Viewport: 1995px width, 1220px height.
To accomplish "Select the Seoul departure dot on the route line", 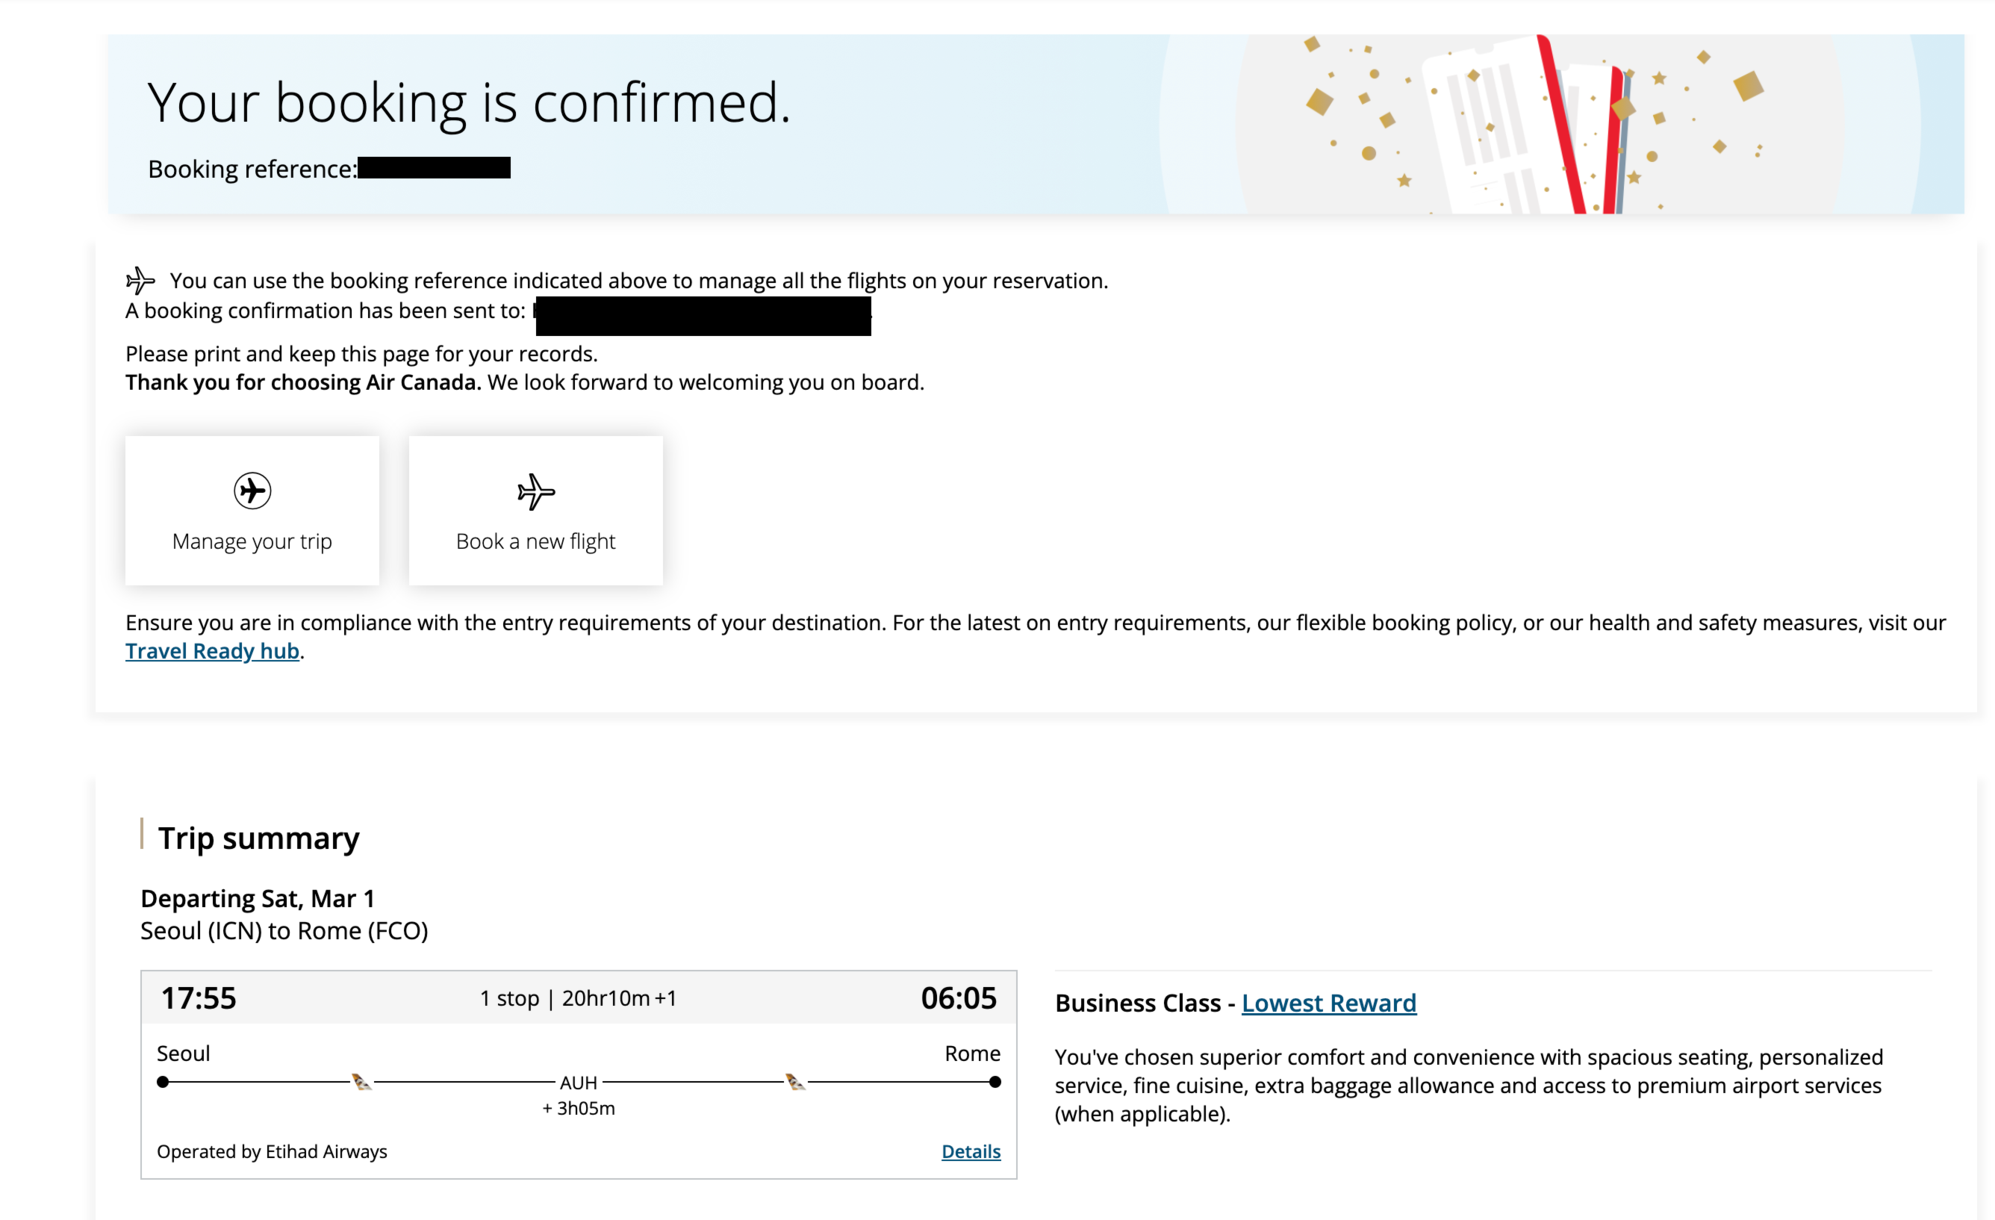I will pos(163,1082).
